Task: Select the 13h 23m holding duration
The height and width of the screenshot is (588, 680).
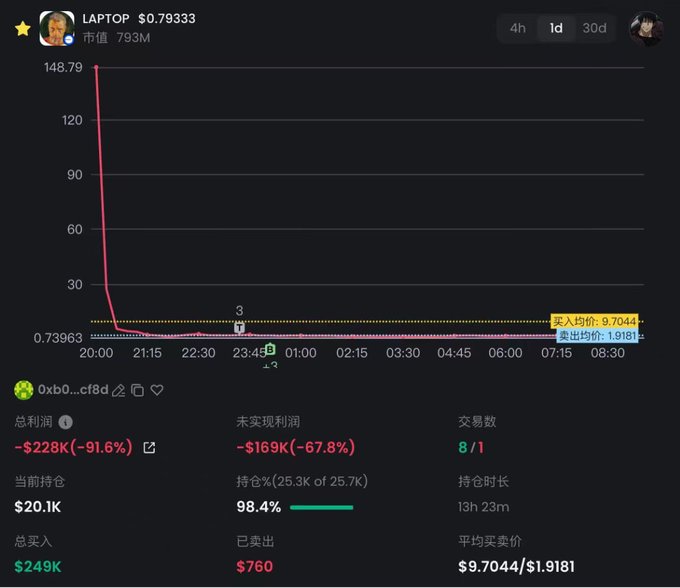Action: pos(484,506)
